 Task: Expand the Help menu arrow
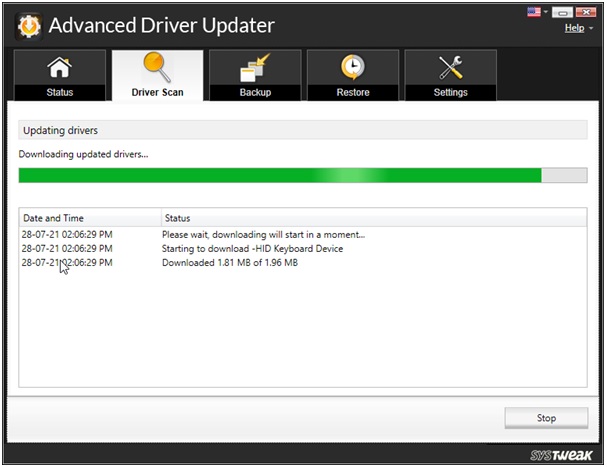[x=591, y=28]
